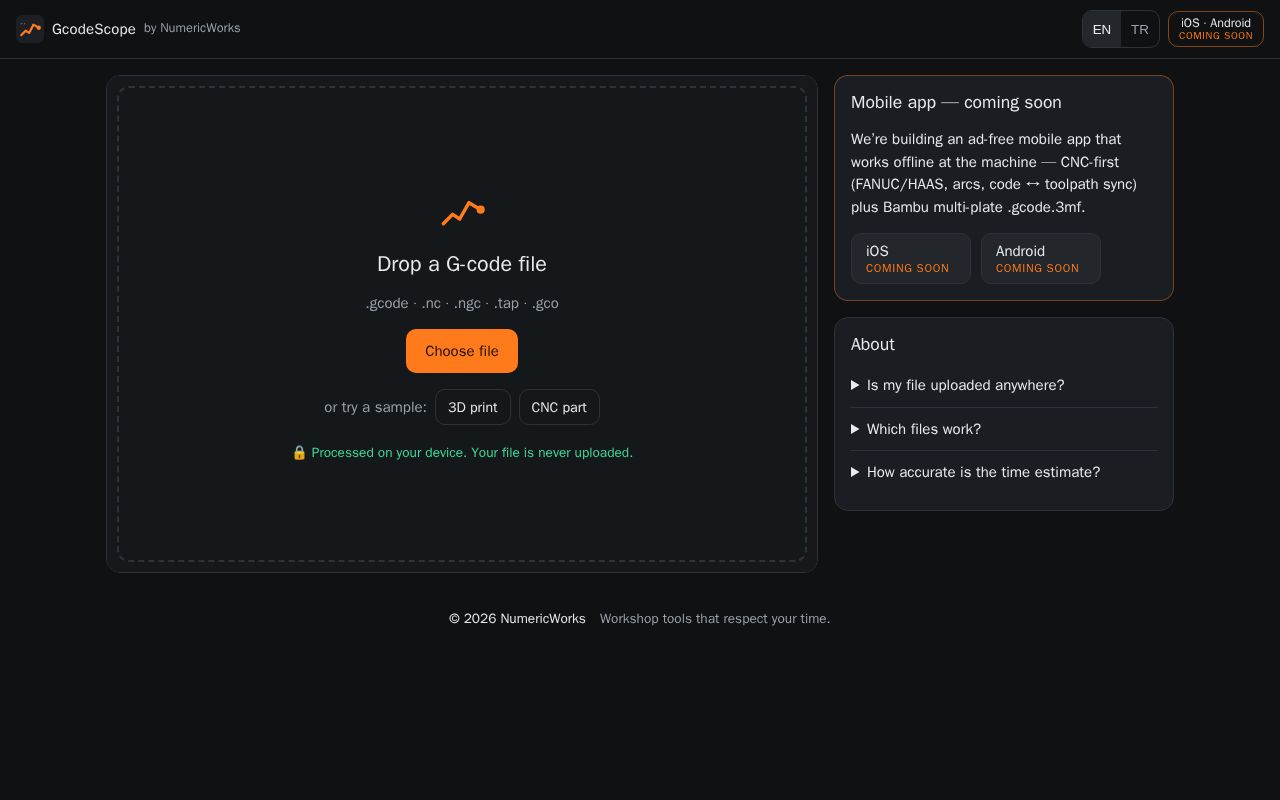Expand "Is my file uploaded anywhere?"
Viewport: 1280px width, 800px height.
click(1004, 385)
